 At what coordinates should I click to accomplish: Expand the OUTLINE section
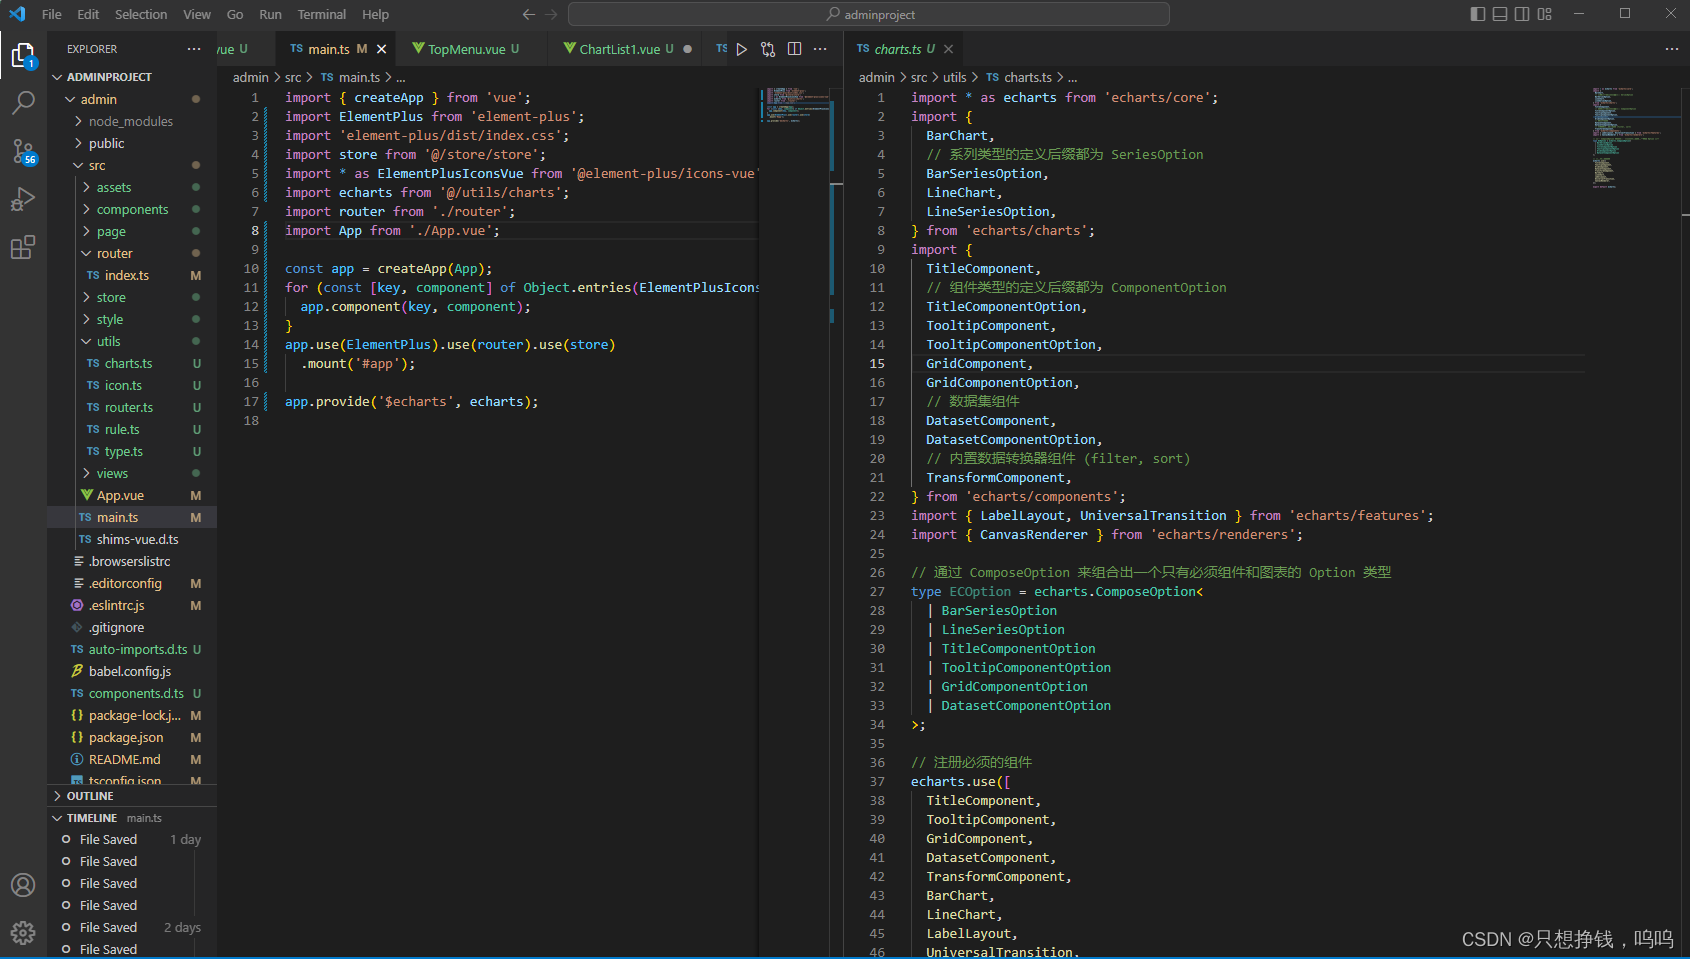point(90,796)
